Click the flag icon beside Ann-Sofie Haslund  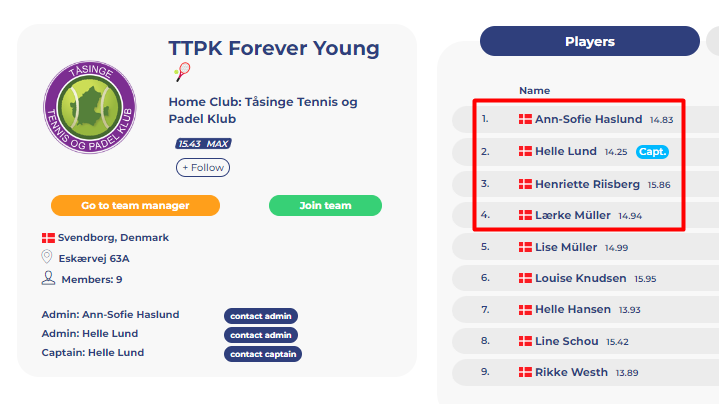coord(525,119)
